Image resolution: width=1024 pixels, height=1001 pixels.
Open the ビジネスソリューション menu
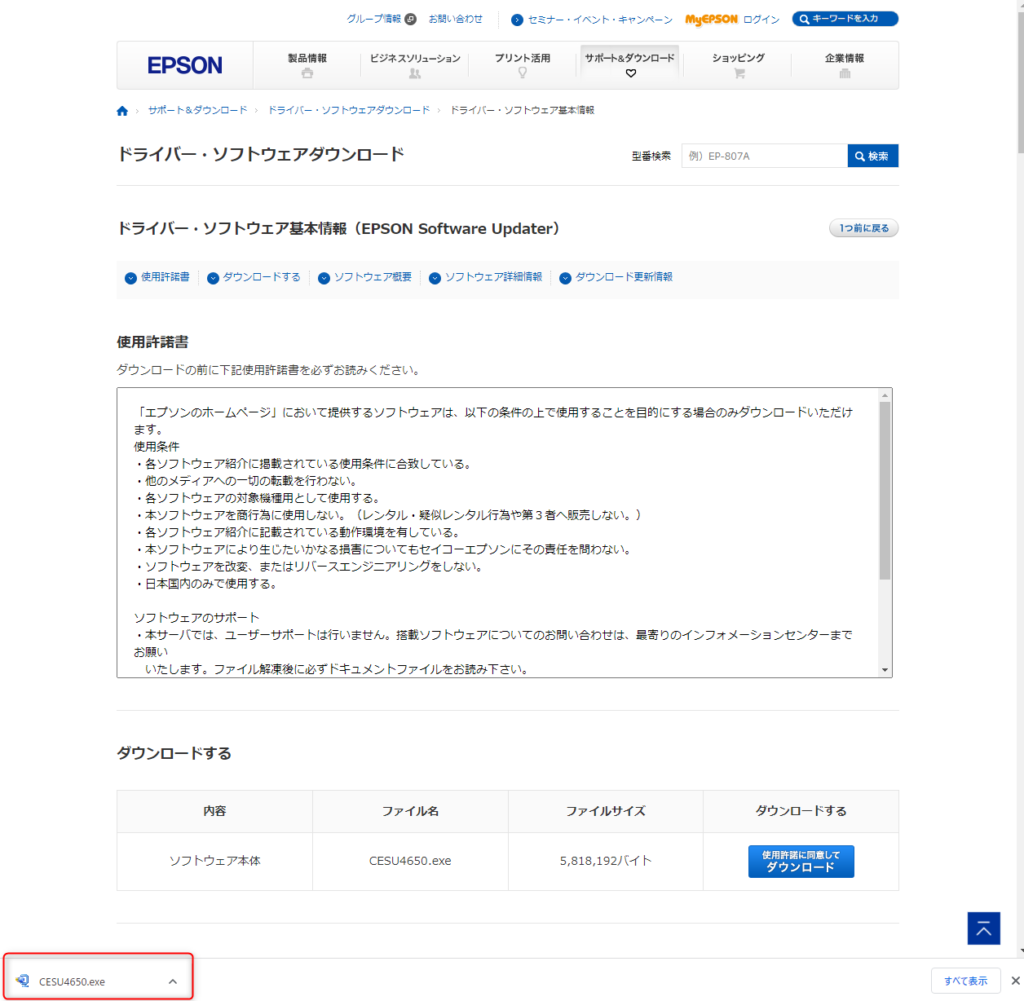point(415,65)
